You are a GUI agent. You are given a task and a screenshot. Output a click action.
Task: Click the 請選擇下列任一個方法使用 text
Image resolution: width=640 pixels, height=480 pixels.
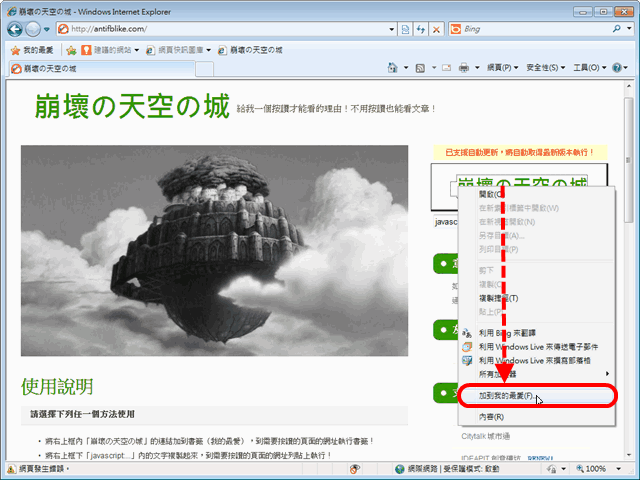pos(82,414)
